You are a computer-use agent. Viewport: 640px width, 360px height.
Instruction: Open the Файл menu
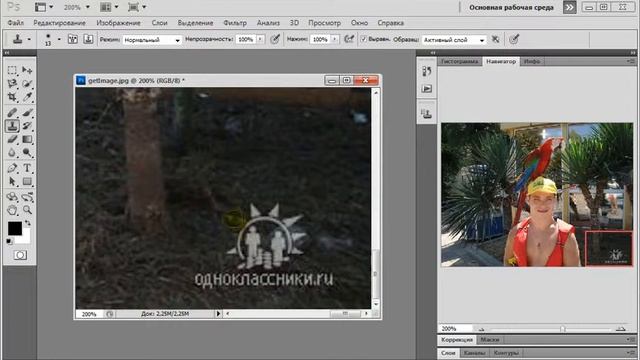click(16, 23)
